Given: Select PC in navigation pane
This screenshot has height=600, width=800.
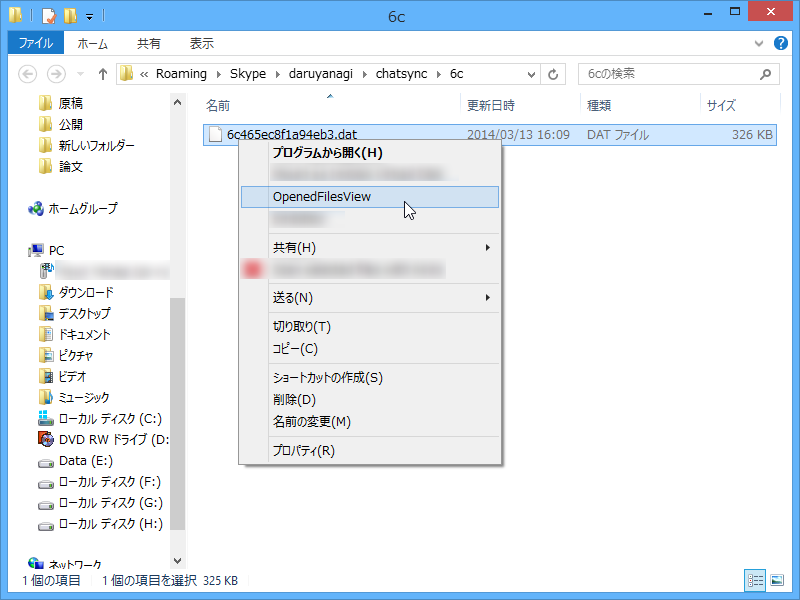Looking at the screenshot, I should pyautogui.click(x=56, y=251).
